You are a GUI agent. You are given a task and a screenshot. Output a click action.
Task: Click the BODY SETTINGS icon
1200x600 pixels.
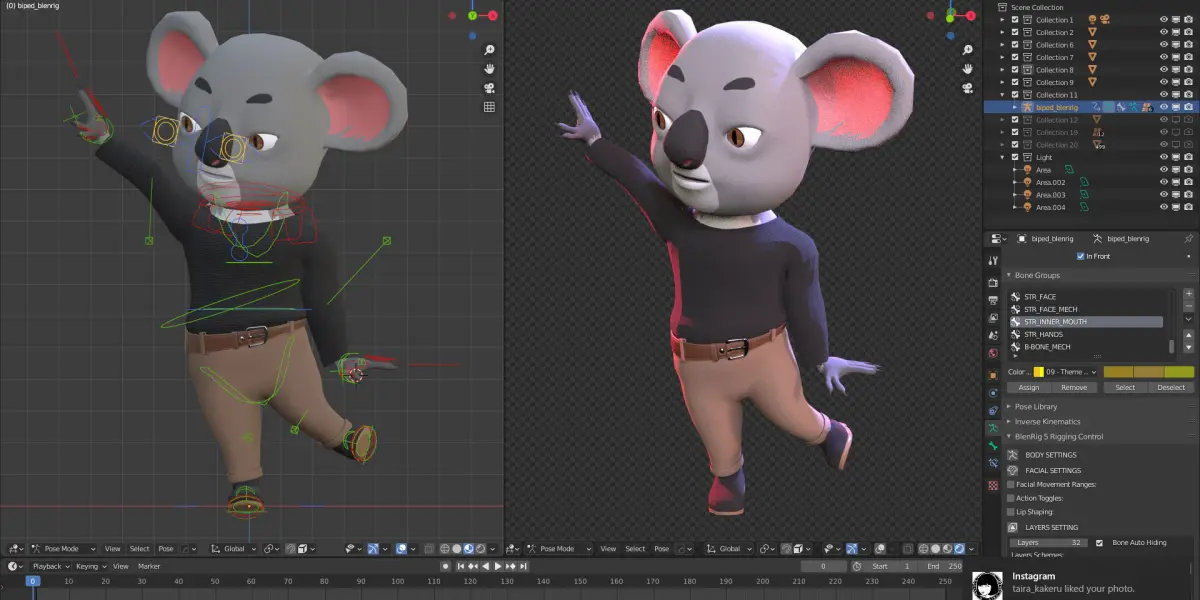point(1013,455)
